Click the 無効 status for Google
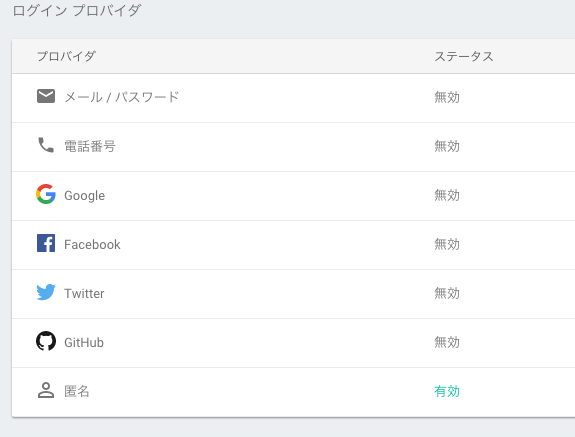This screenshot has height=437, width=575. click(x=447, y=195)
